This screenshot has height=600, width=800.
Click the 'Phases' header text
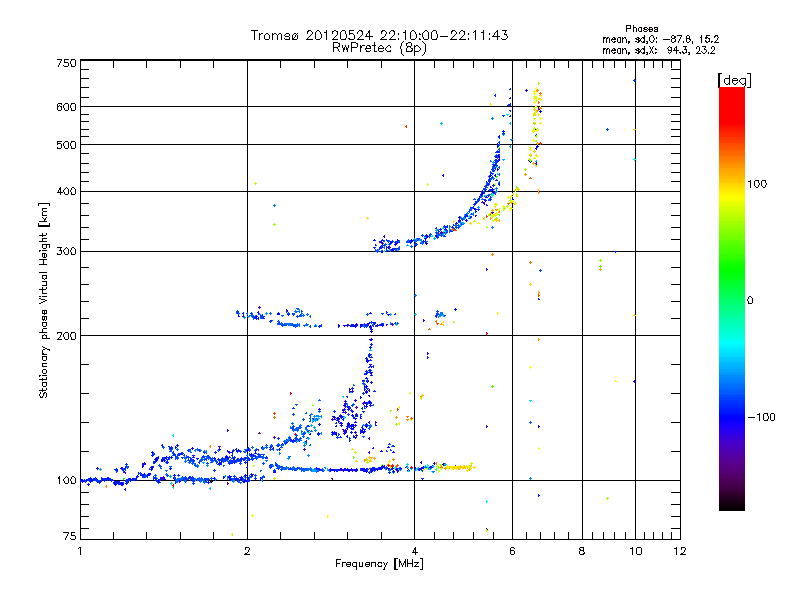641,29
